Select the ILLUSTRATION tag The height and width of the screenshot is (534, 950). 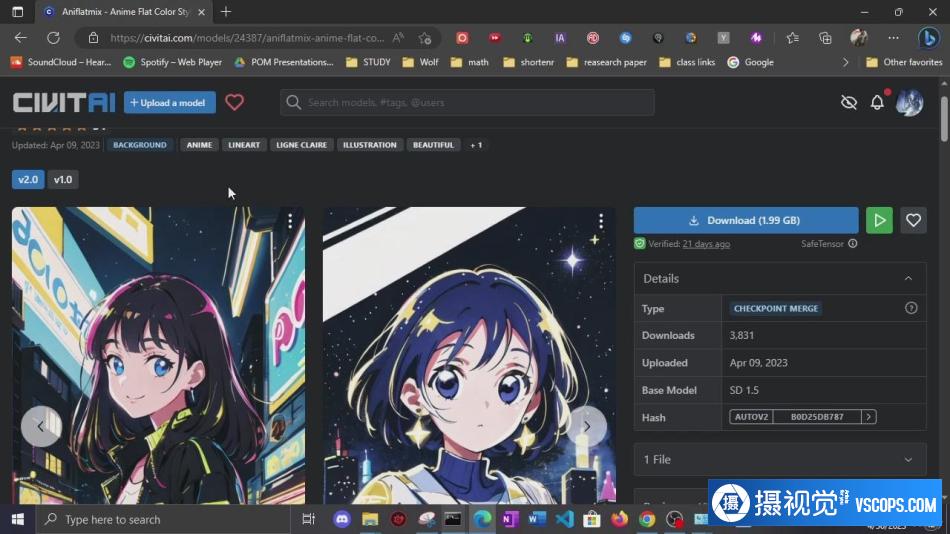(x=370, y=145)
